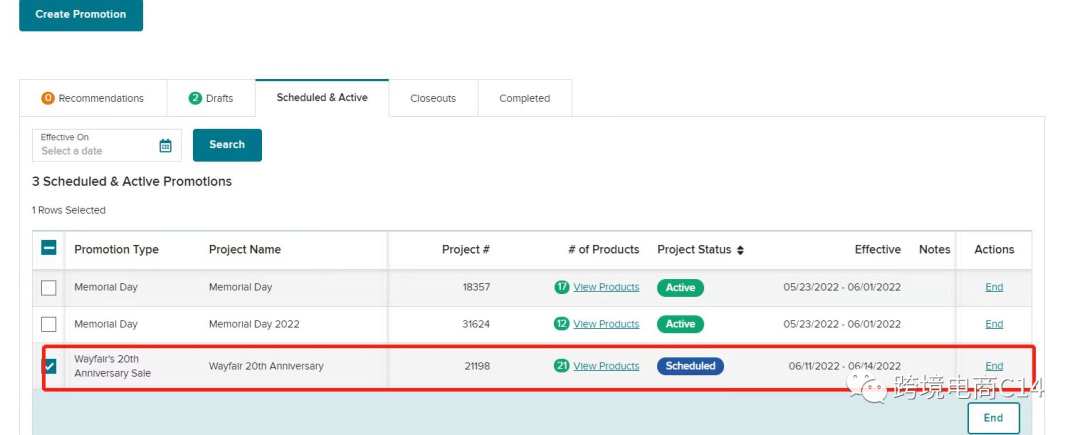Select the orange 0 Recommendations badge
1080x435 pixels.
click(x=48, y=98)
